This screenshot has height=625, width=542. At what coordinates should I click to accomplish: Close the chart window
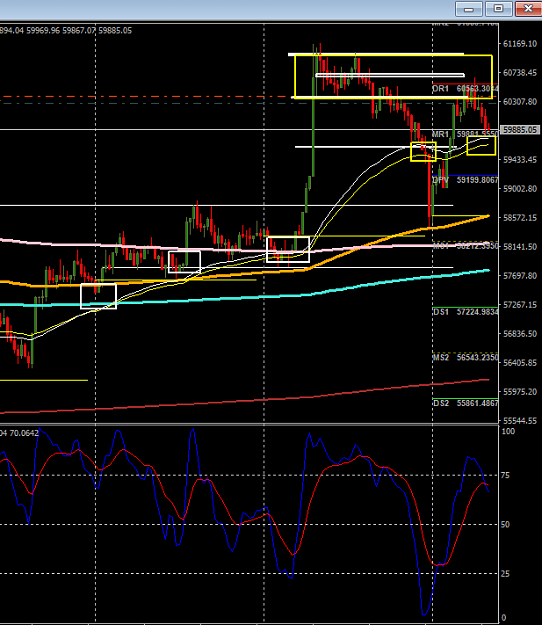coord(528,8)
